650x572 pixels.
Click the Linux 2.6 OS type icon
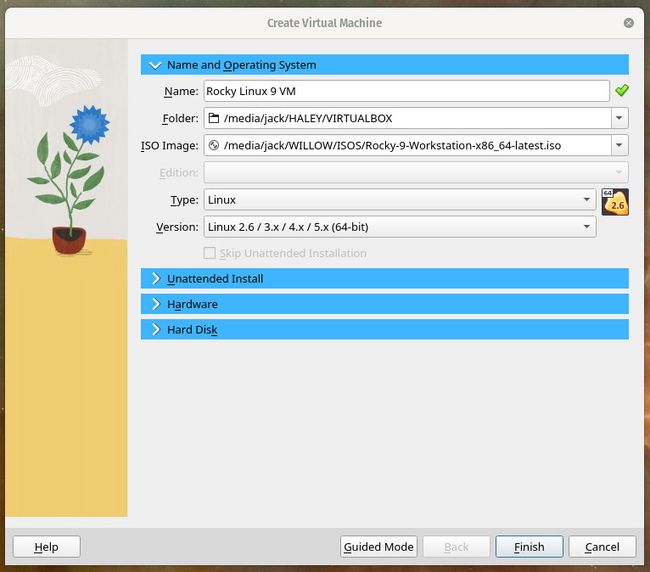click(x=615, y=202)
